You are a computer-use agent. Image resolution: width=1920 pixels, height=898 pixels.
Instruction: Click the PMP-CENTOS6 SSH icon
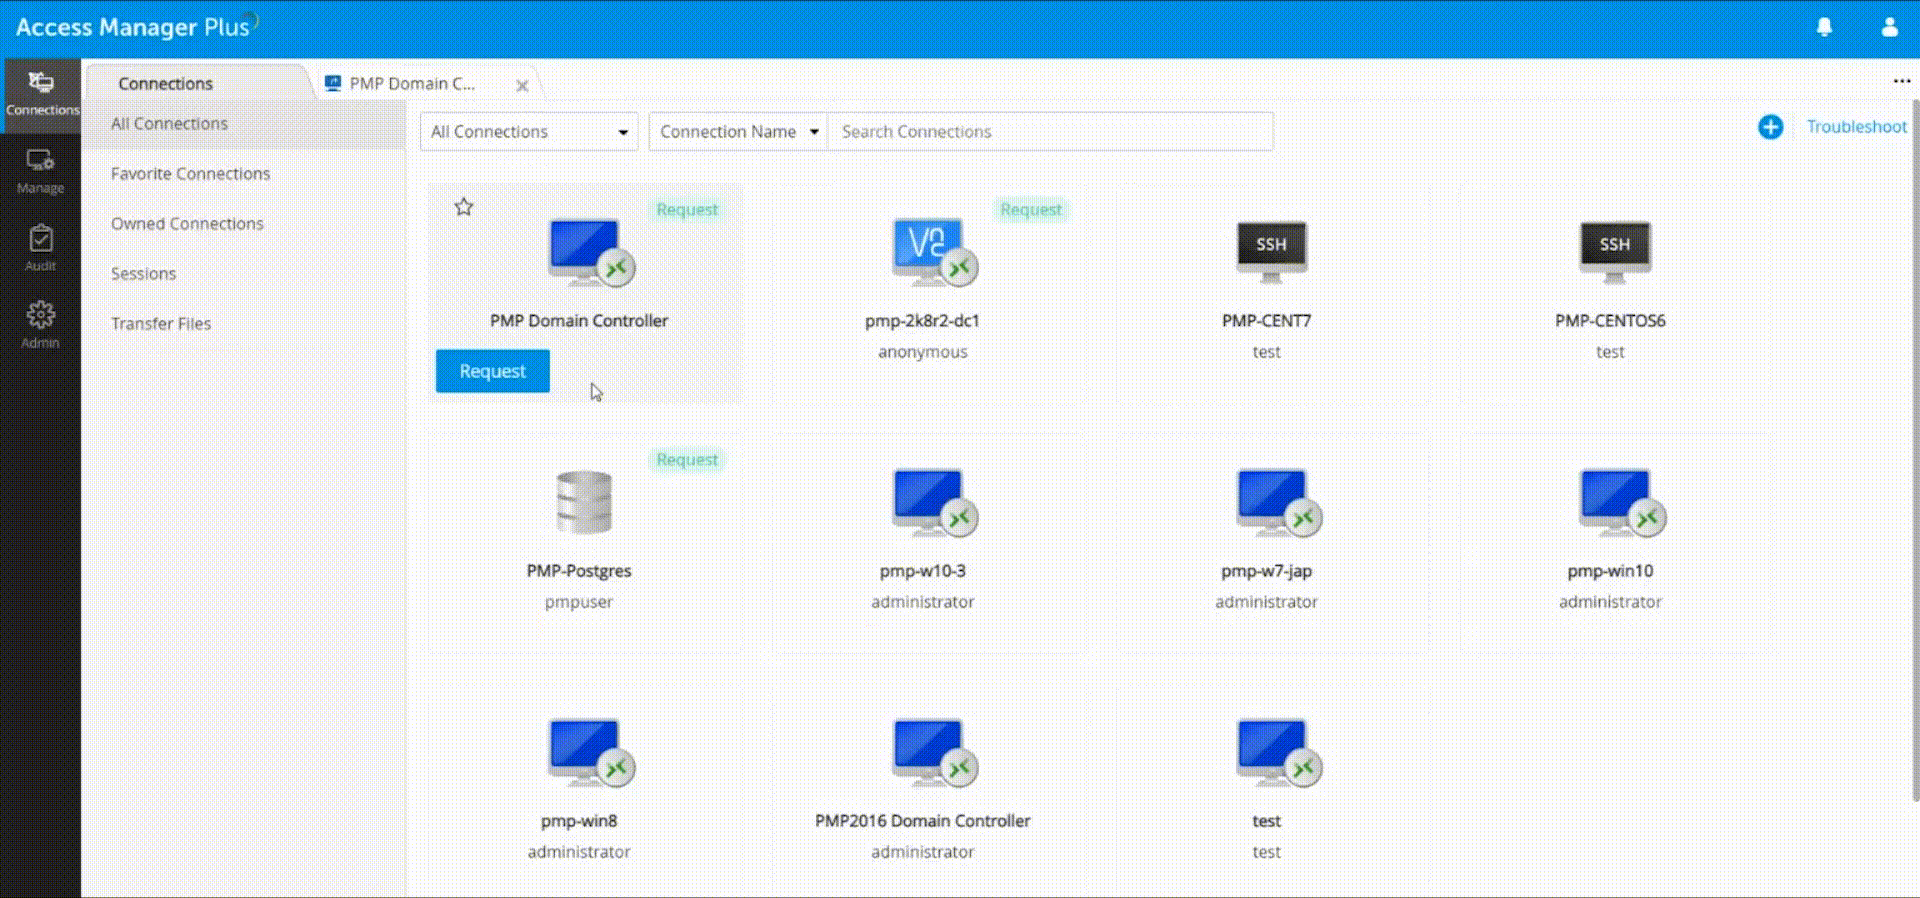pos(1614,250)
